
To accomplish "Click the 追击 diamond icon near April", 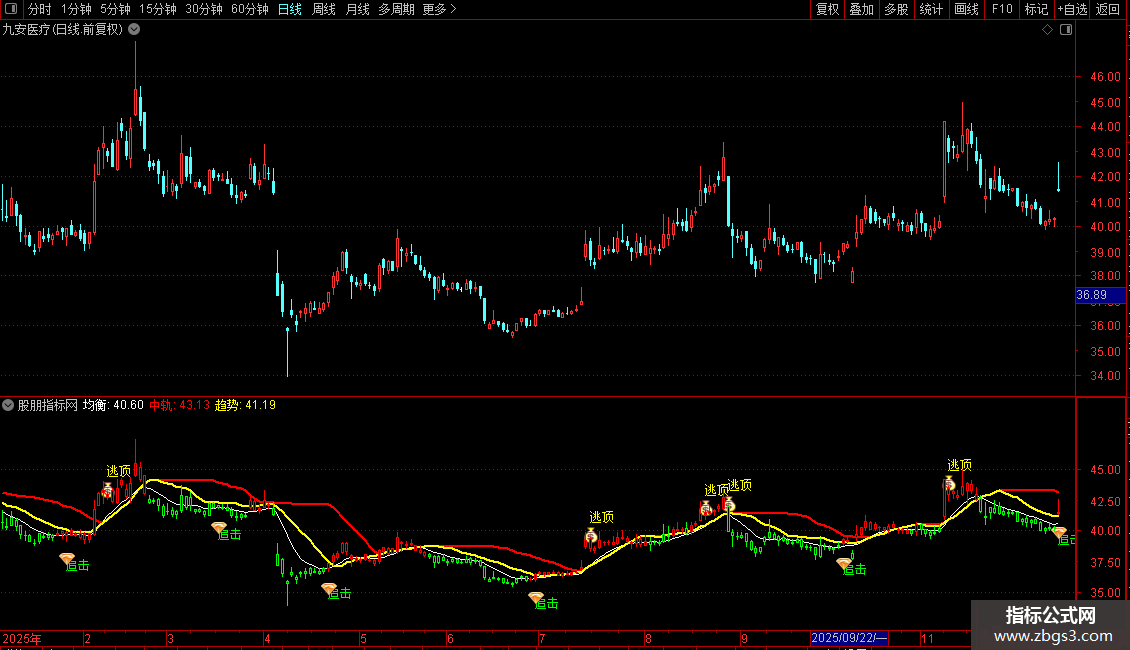I will (329, 588).
